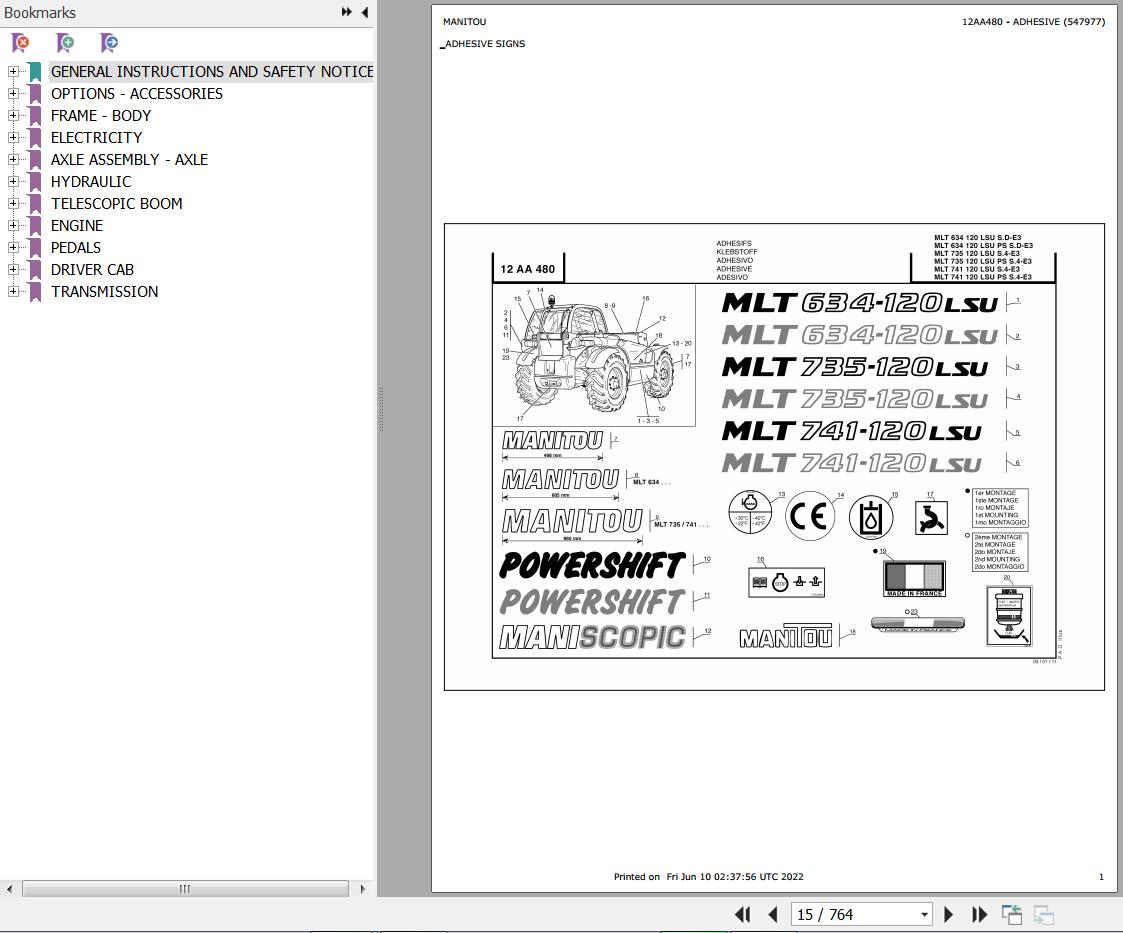Screen dimensions: 1123x933
Task: Go to the selected bookmark's destination
Action: (107, 43)
